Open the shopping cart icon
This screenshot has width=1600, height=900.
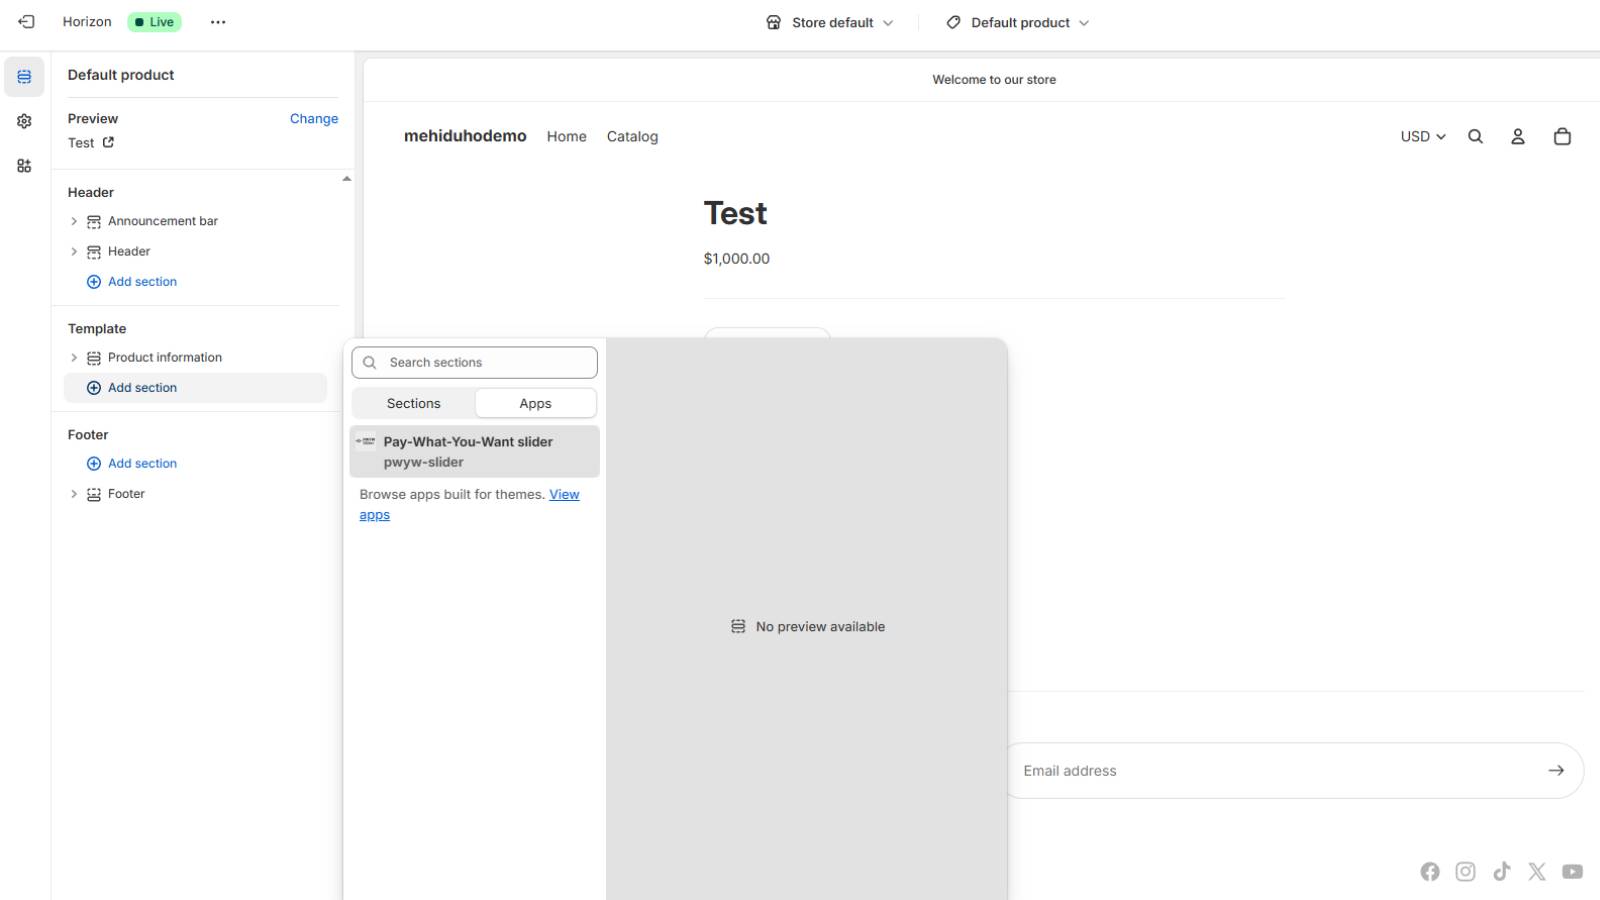click(x=1562, y=137)
